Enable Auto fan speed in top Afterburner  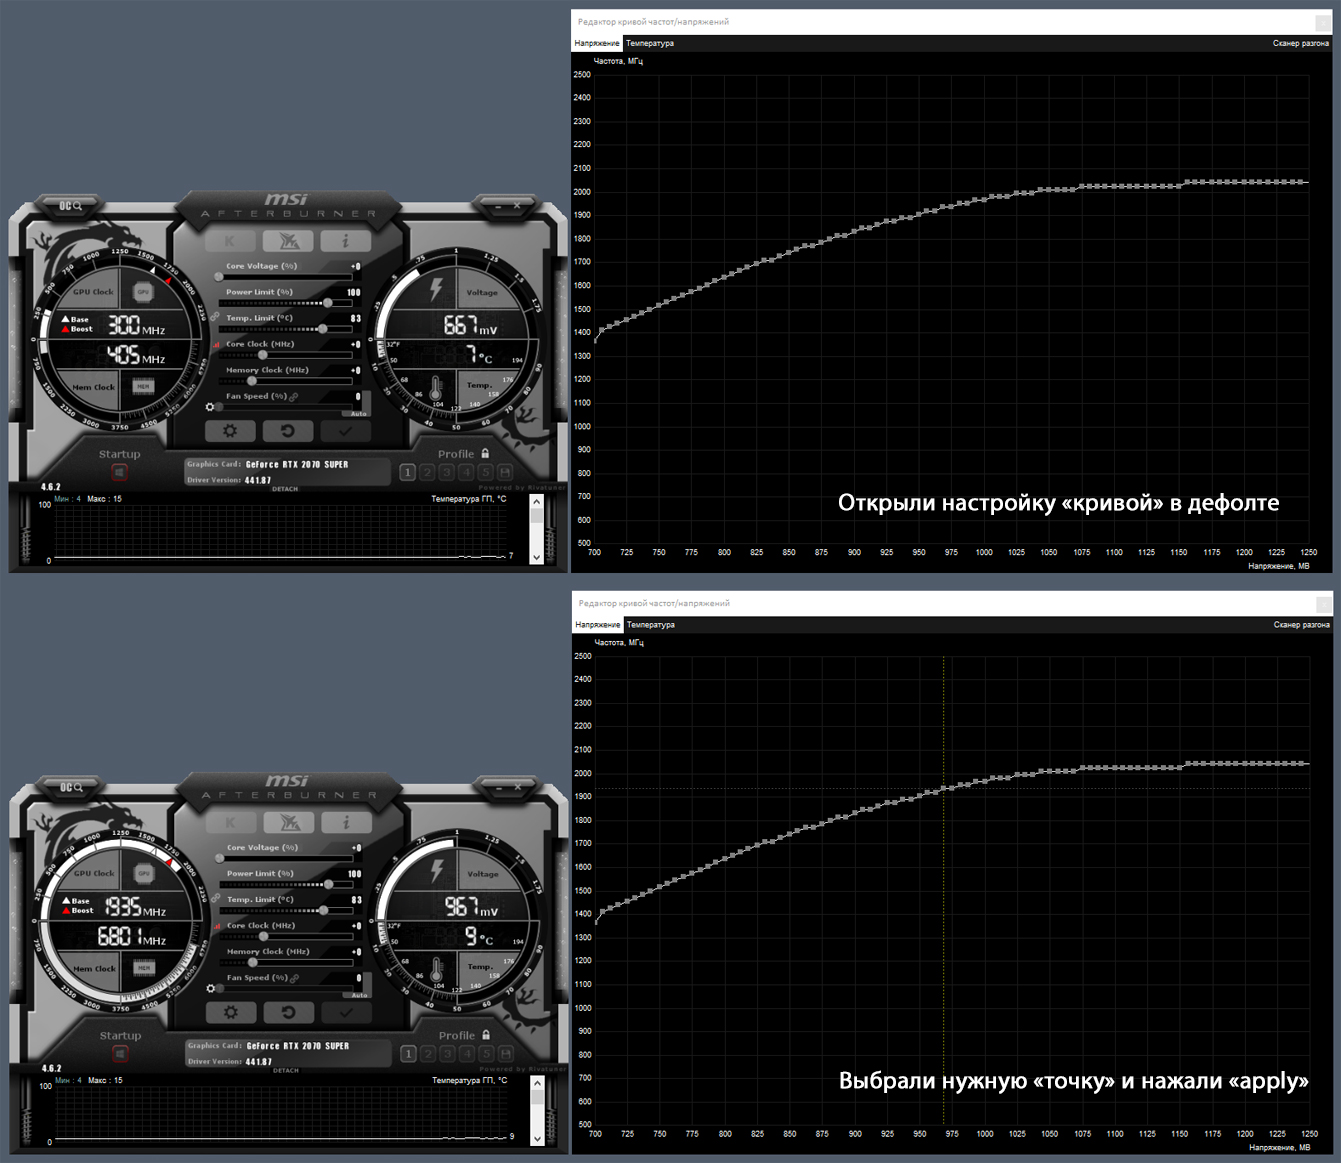(358, 412)
